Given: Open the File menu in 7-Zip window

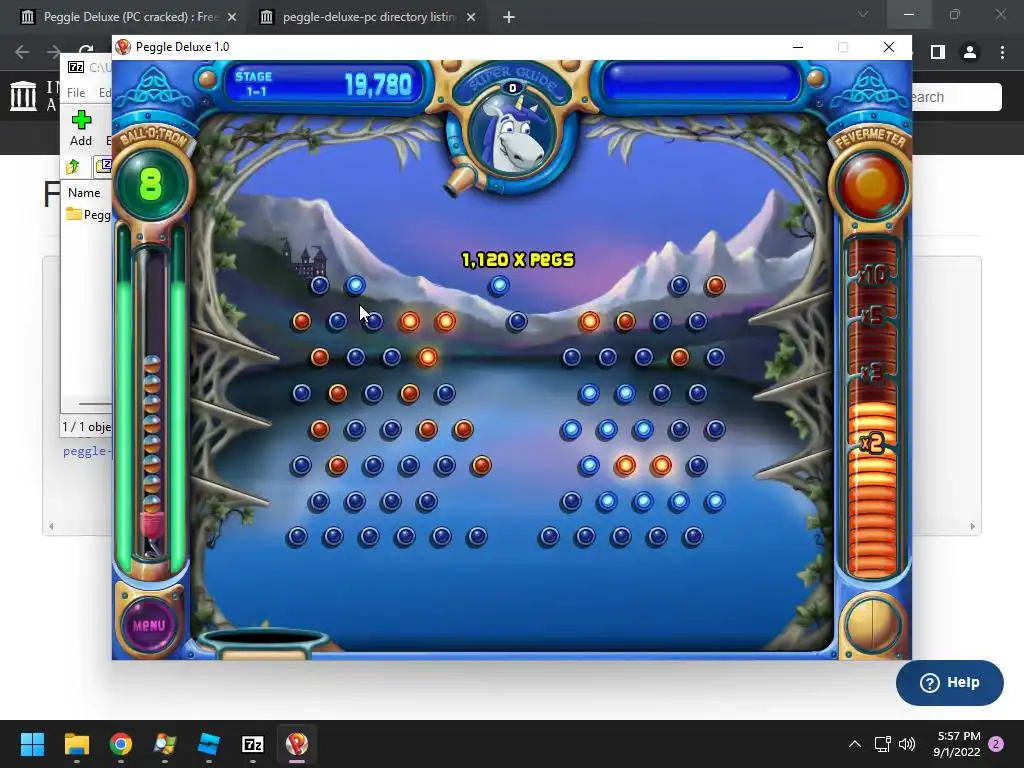Looking at the screenshot, I should coord(76,93).
